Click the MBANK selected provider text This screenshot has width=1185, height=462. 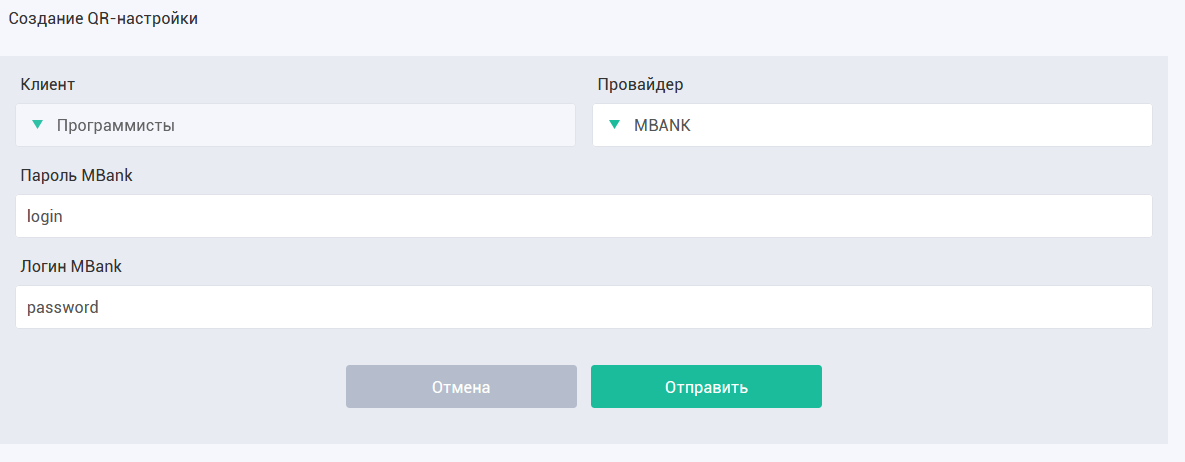(662, 126)
